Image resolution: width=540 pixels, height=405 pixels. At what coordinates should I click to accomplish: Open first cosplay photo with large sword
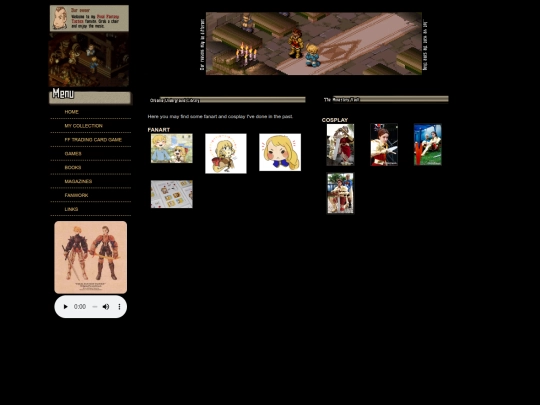pos(340,145)
